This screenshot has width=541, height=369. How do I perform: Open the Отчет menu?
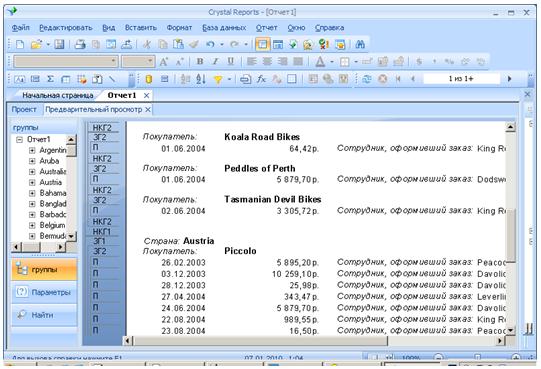pos(266,28)
